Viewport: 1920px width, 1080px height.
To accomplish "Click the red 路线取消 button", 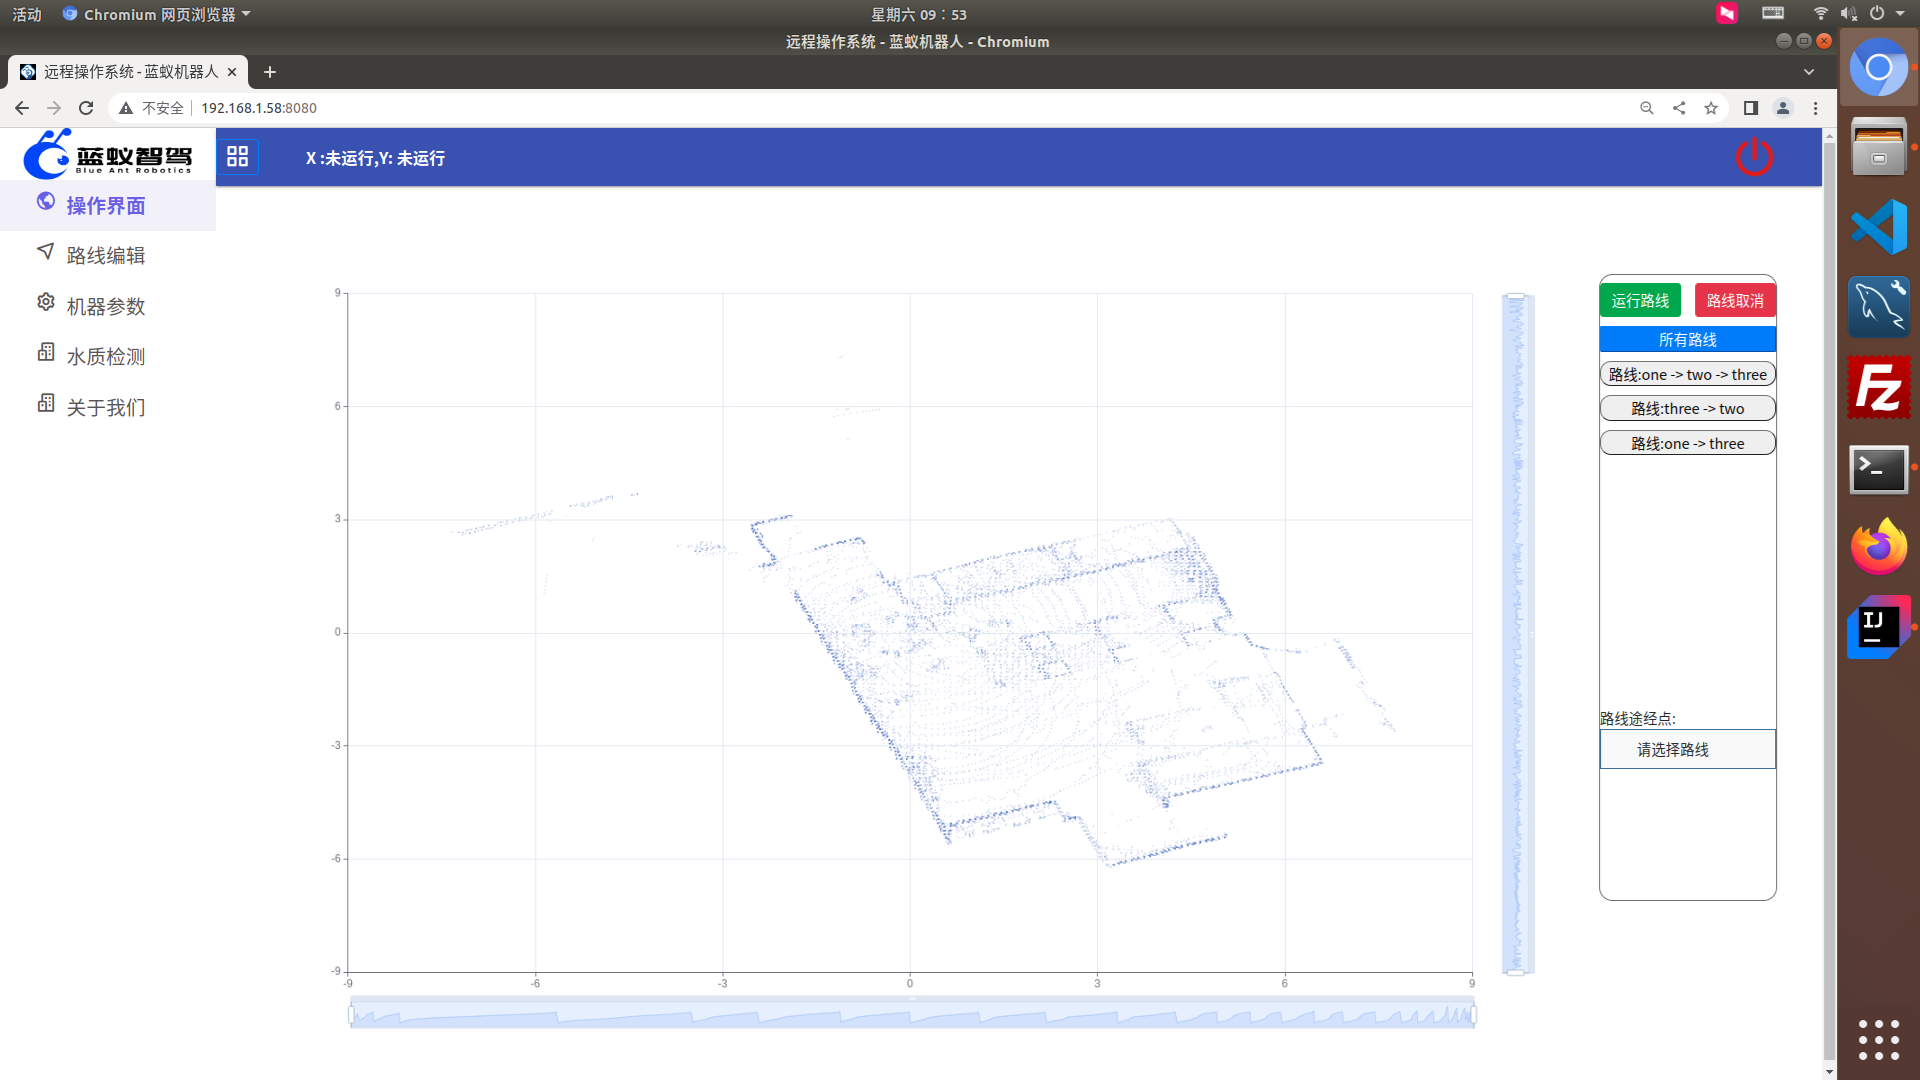I will 1735,301.
